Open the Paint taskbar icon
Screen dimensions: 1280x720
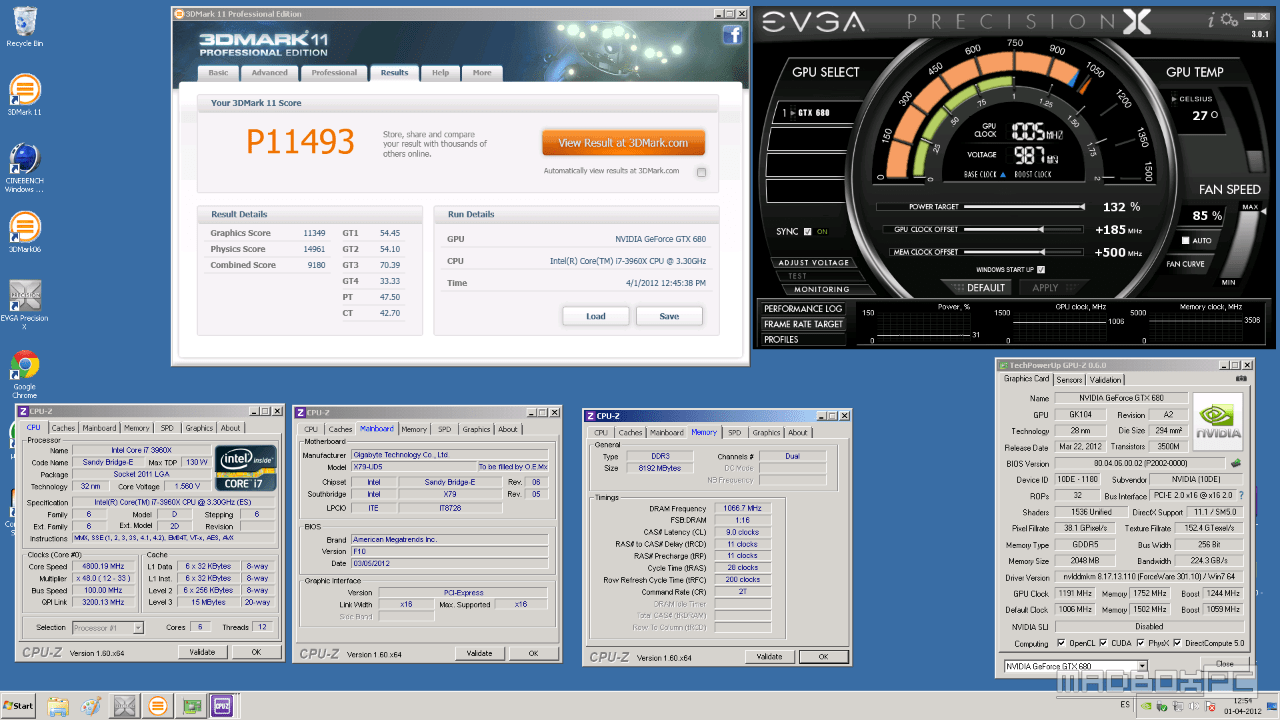coord(91,706)
